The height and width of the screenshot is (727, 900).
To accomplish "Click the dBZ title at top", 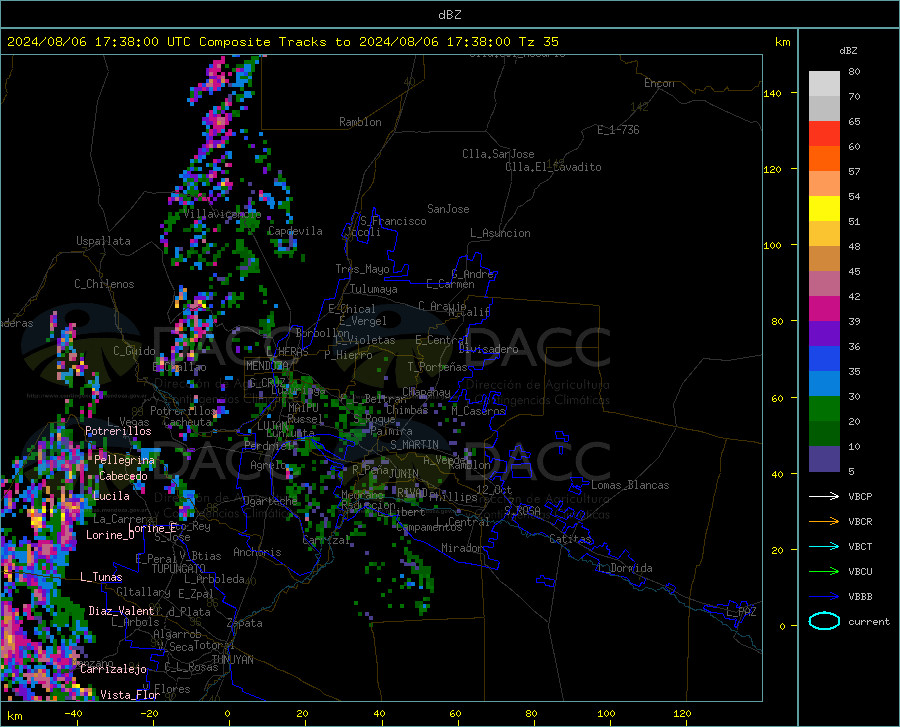I will tap(449, 15).
